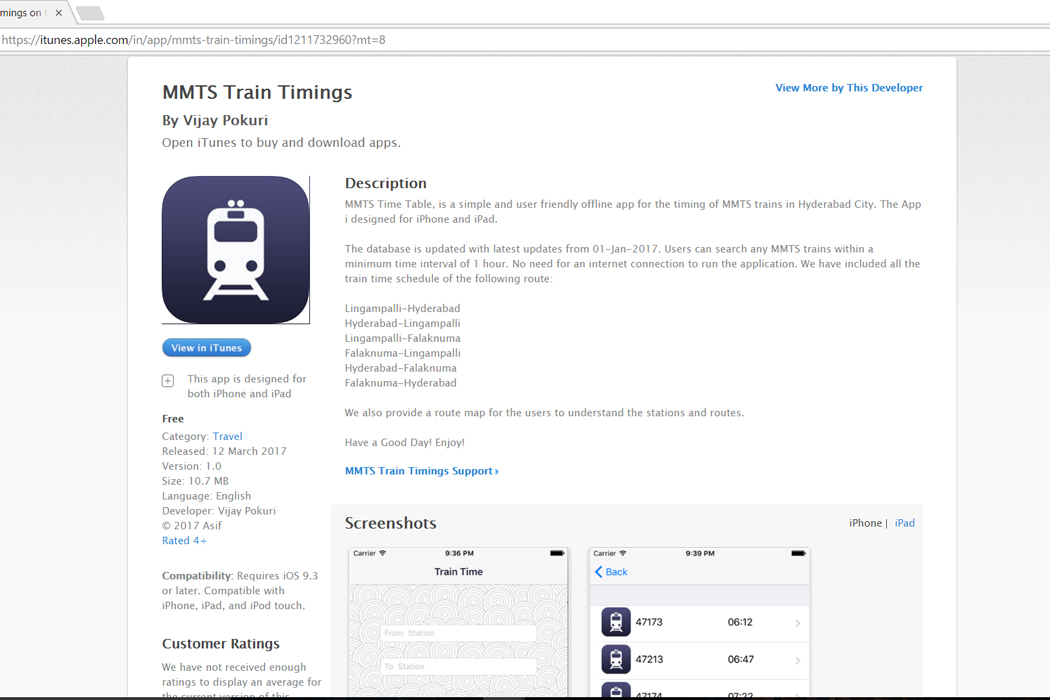Click the Lingampalli-Hyderabad route line
The height and width of the screenshot is (700, 1050).
tap(402, 308)
